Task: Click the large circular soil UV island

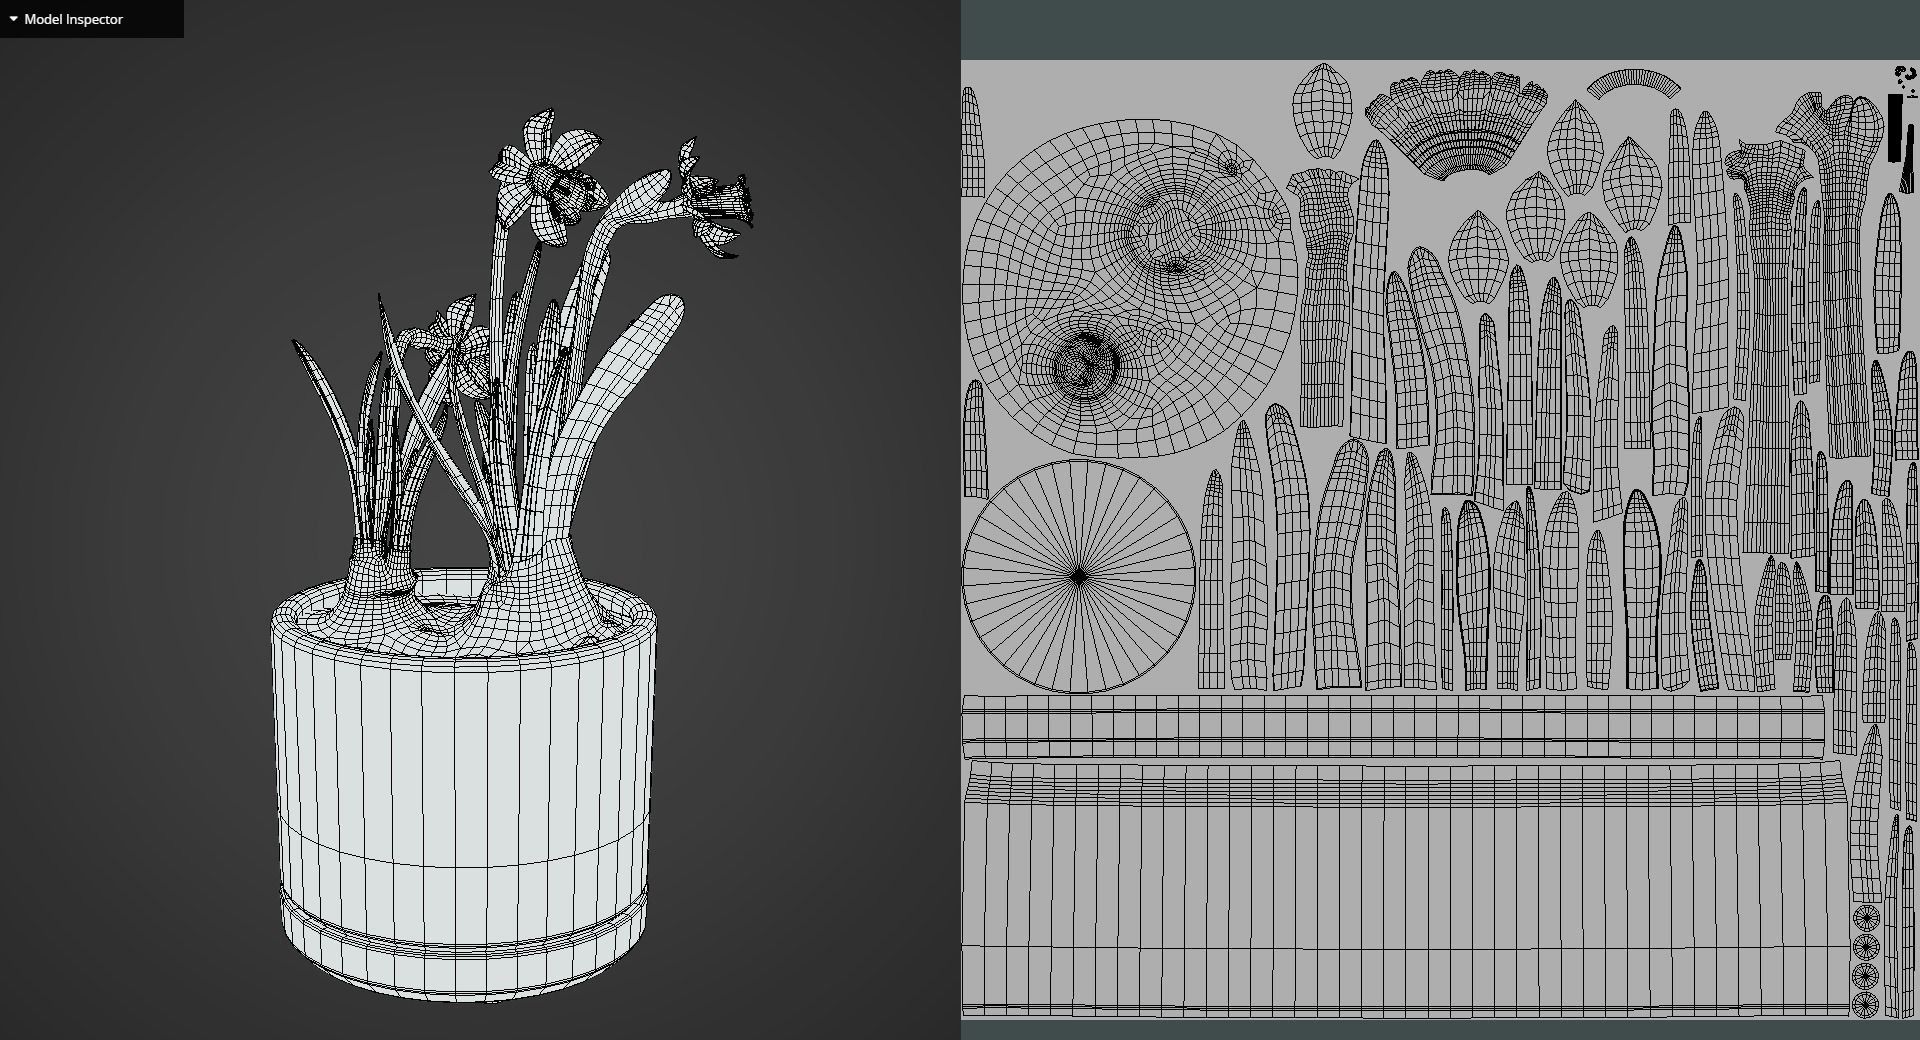Action: click(x=1129, y=288)
